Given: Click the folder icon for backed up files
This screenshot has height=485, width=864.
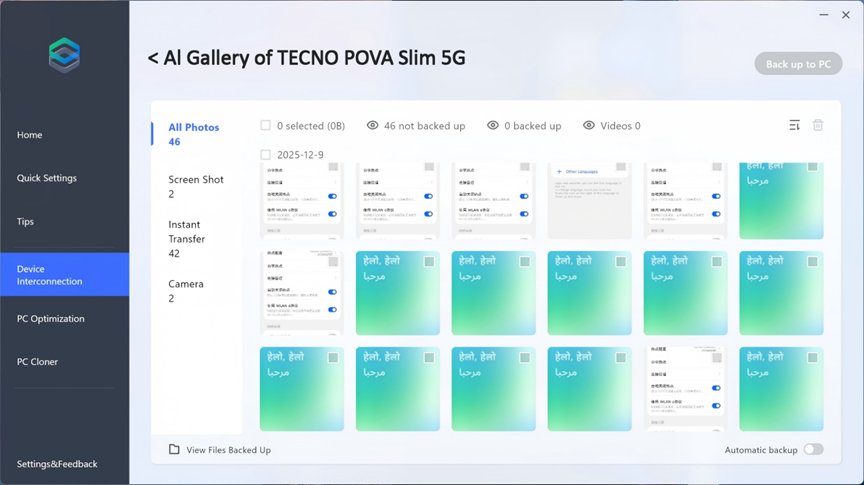Looking at the screenshot, I should click(x=174, y=450).
